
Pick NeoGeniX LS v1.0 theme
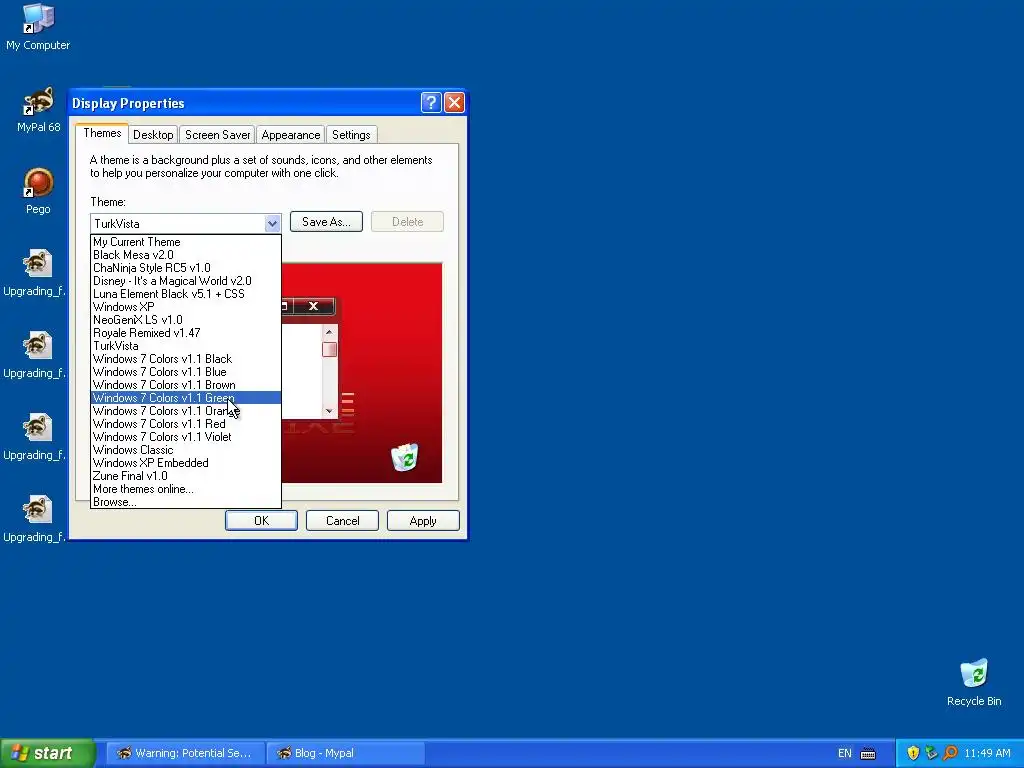(185, 320)
